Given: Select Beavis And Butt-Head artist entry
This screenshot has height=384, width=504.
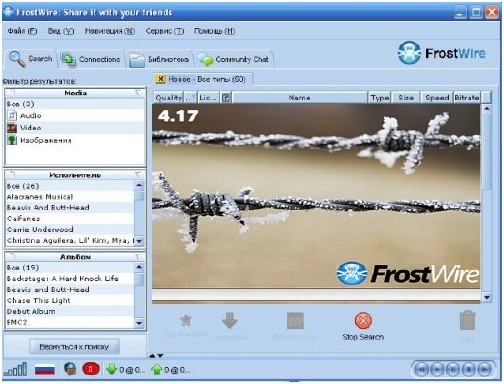Looking at the screenshot, I should click(70, 207).
